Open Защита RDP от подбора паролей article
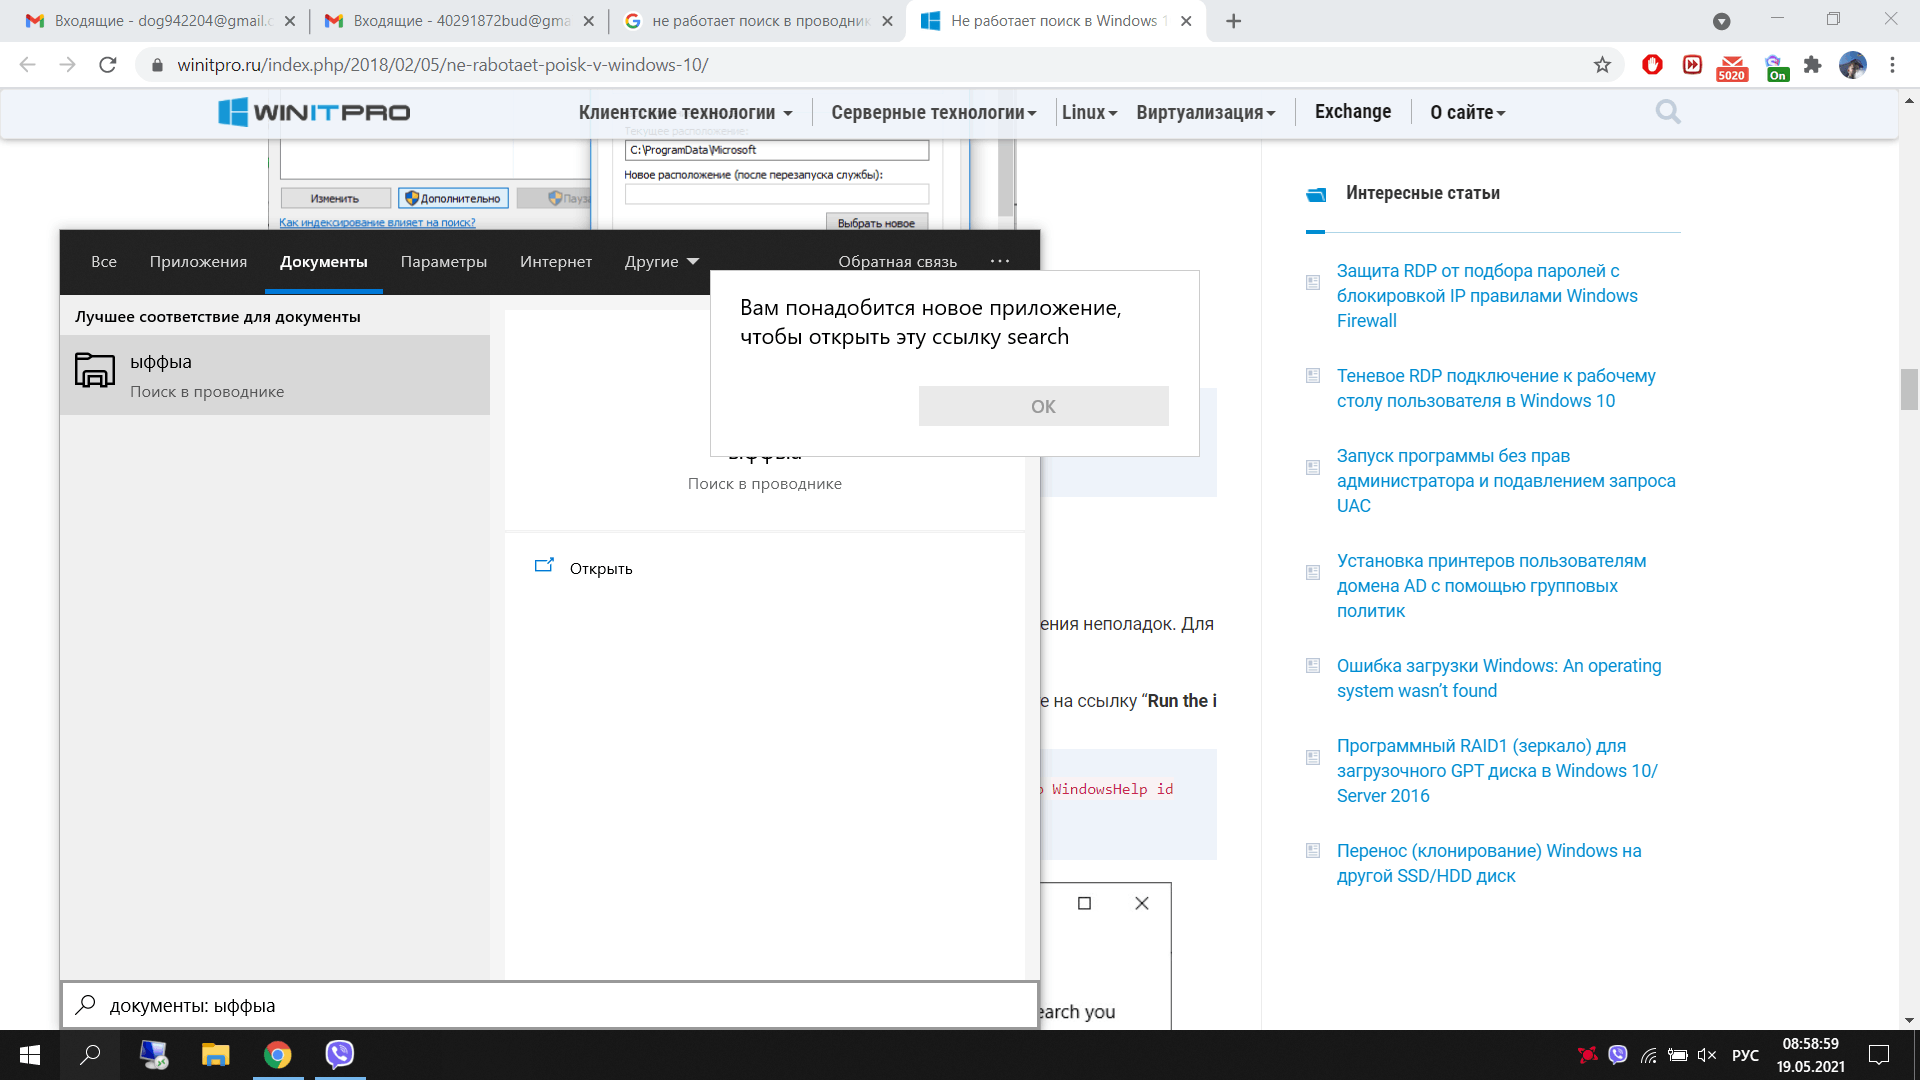The height and width of the screenshot is (1080, 1920). click(x=1487, y=296)
